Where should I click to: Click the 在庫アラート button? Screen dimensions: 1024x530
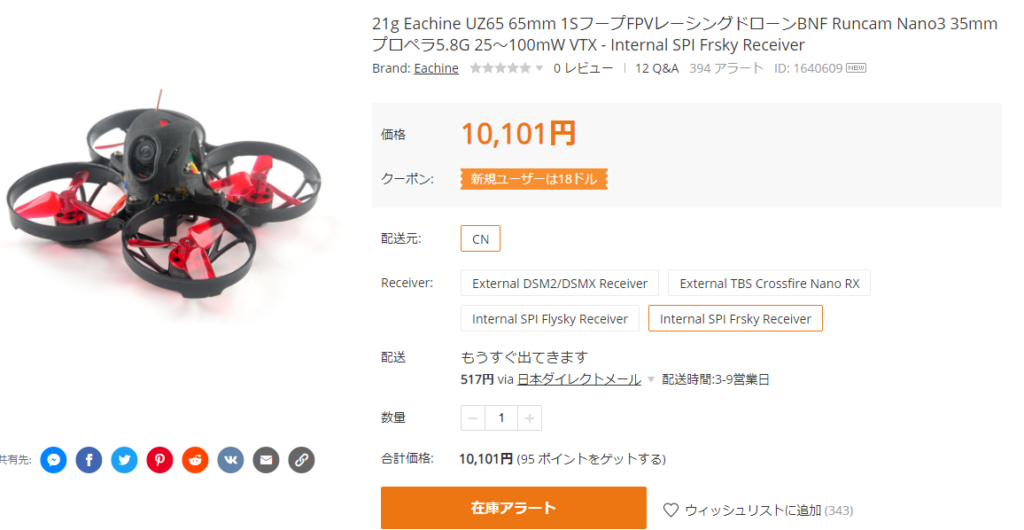tap(513, 508)
